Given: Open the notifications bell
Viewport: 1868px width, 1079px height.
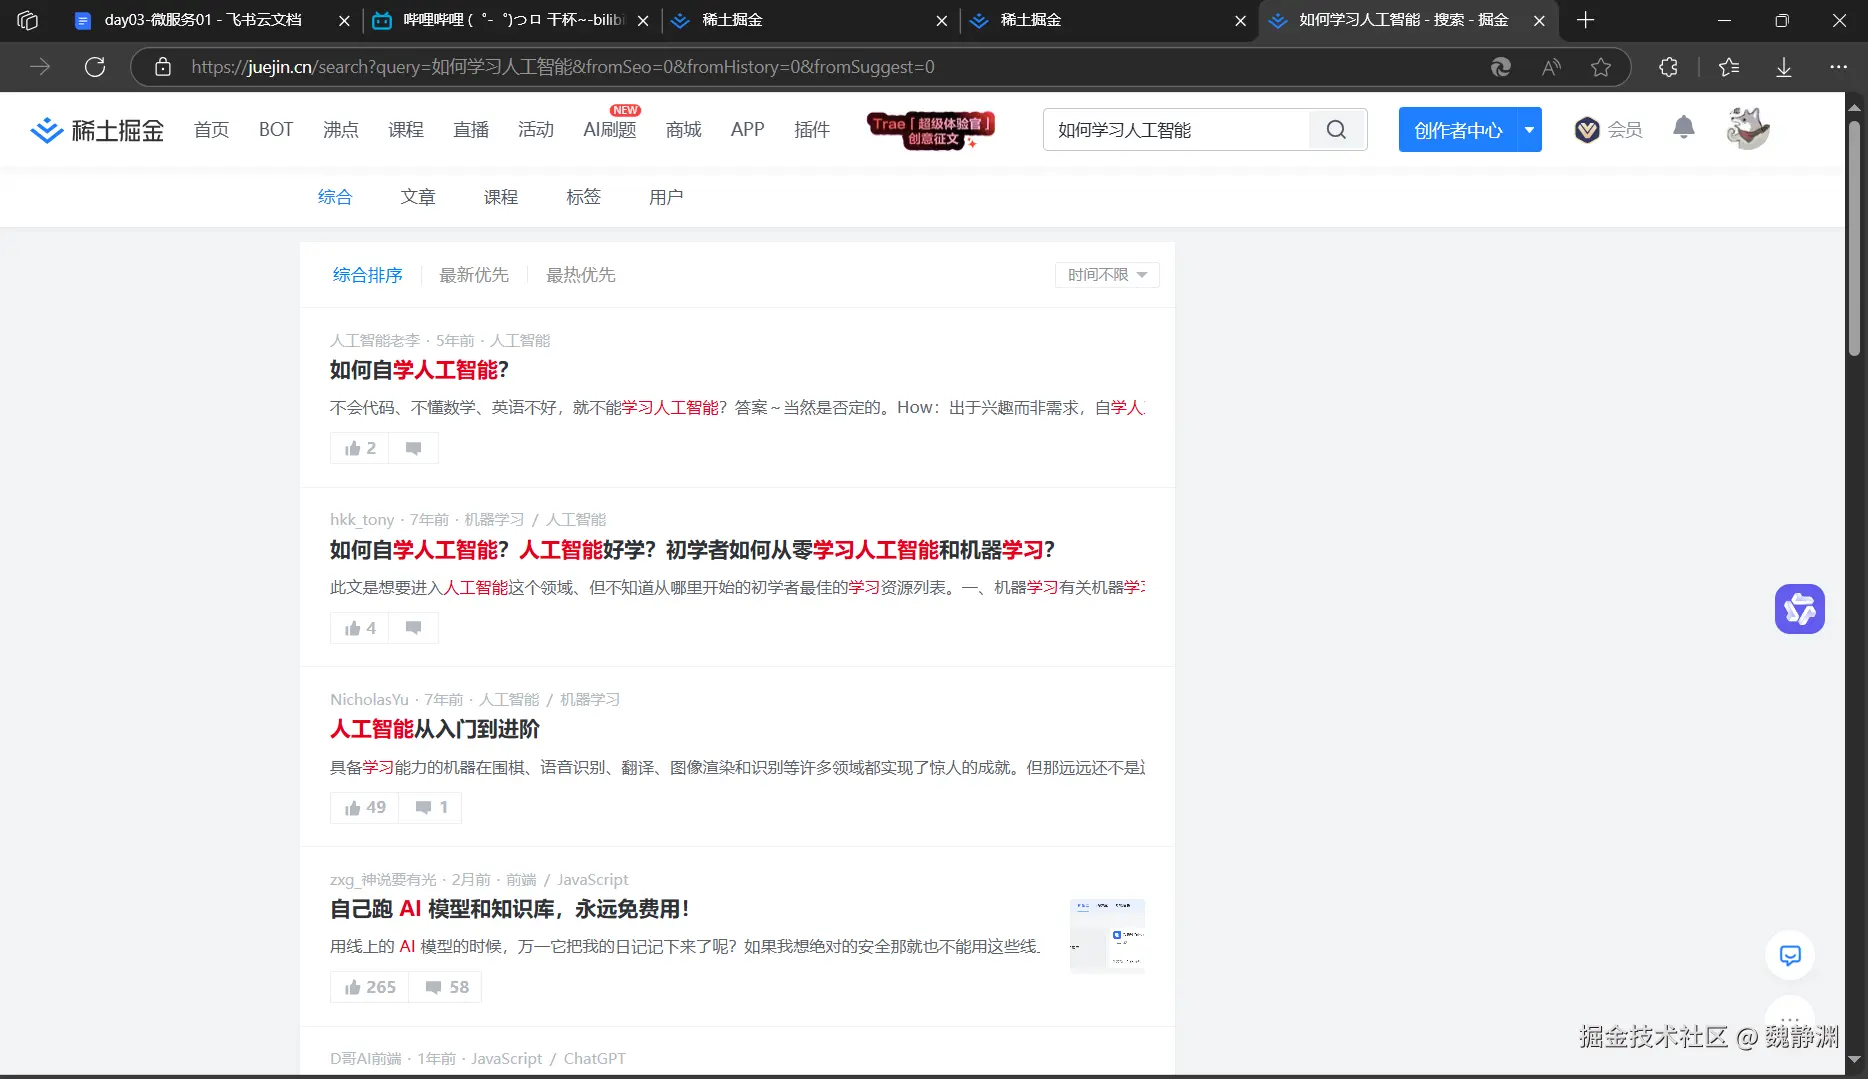Looking at the screenshot, I should (x=1683, y=128).
